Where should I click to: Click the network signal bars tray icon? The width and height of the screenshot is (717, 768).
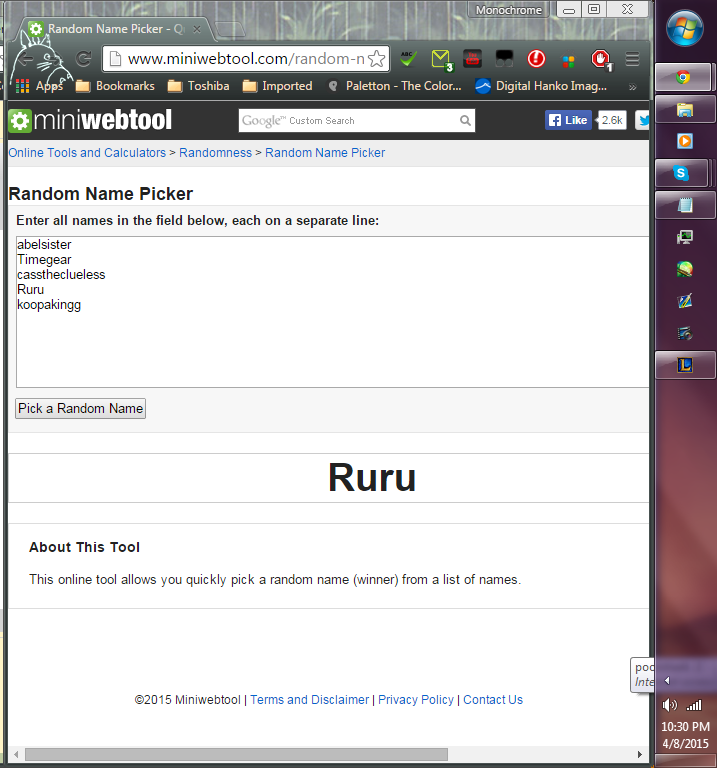tap(694, 705)
